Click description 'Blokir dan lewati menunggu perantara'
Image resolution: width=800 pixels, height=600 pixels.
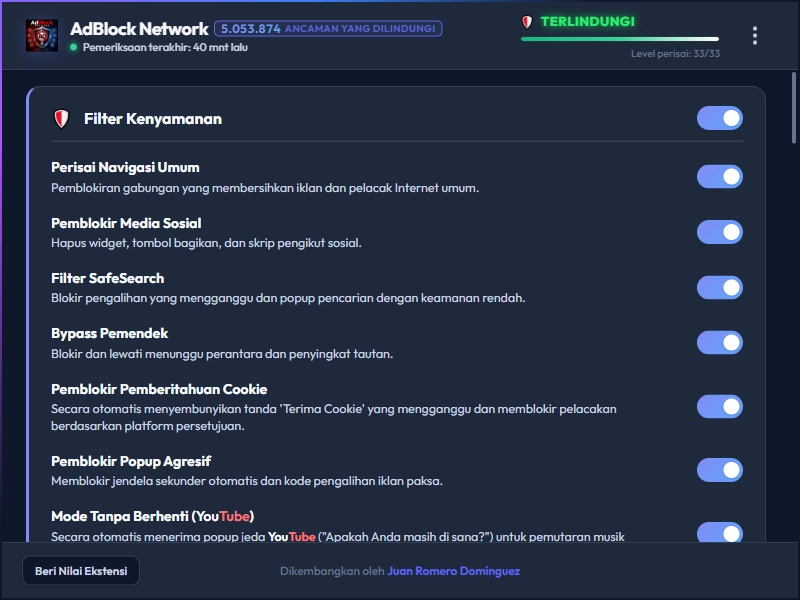coord(222,354)
